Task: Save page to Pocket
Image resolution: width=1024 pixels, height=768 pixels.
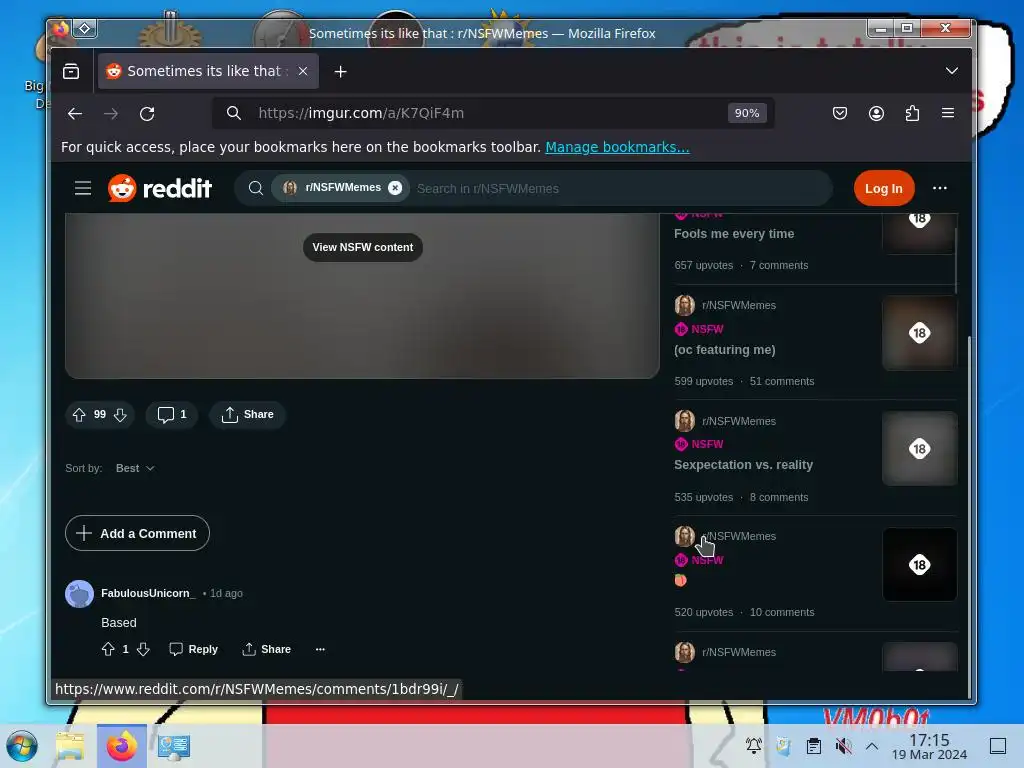Action: (840, 113)
